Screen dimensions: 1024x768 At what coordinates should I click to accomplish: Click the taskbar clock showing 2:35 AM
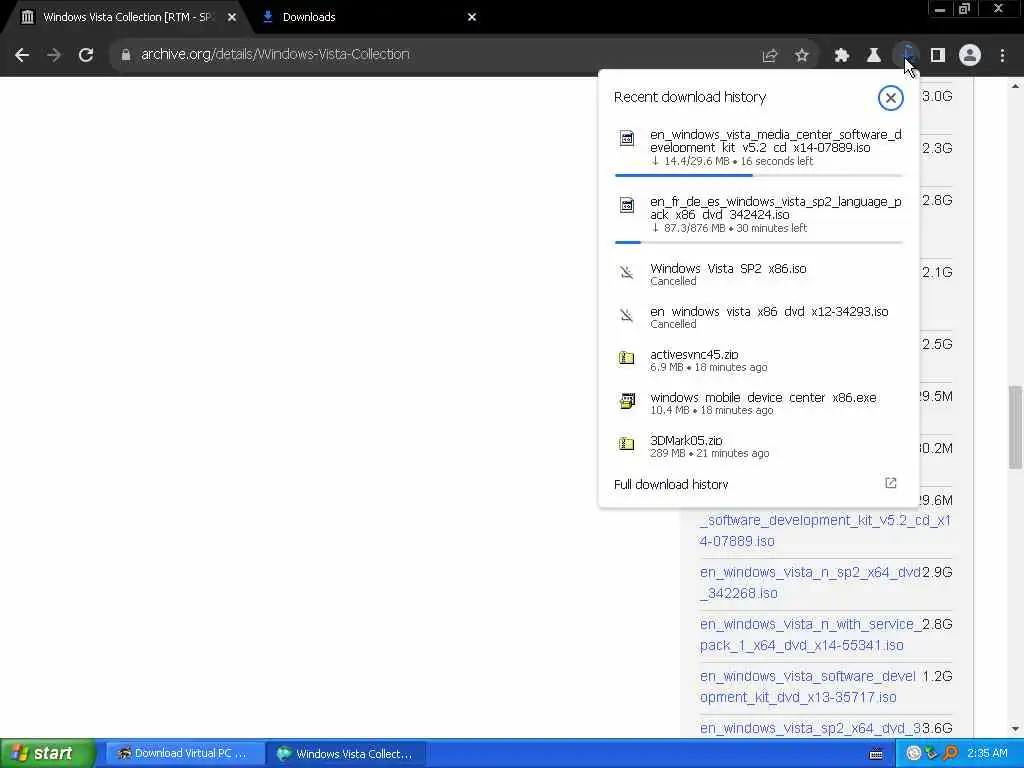pos(987,753)
